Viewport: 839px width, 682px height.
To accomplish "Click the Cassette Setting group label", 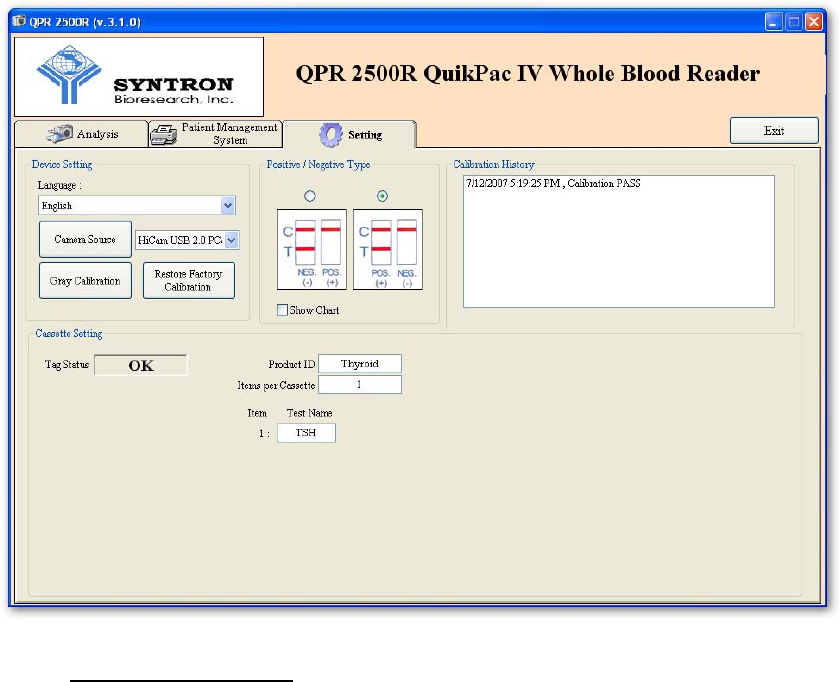I will pyautogui.click(x=68, y=333).
